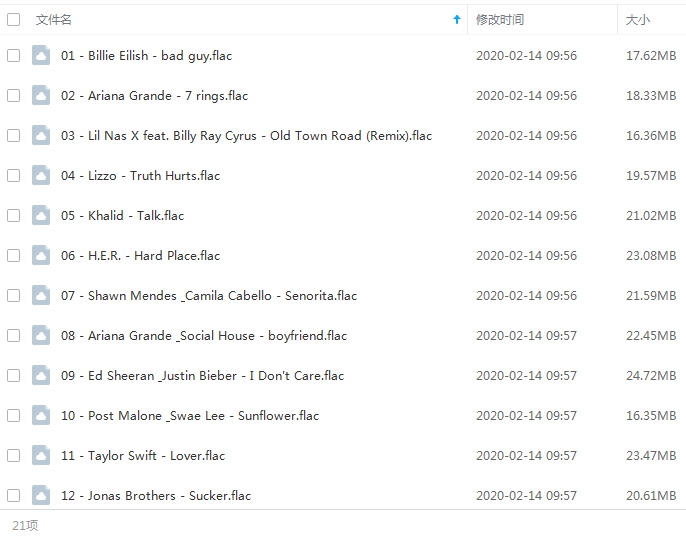Image resolution: width=686 pixels, height=537 pixels.
Task: Click the 21.02MB size value
Action: point(651,215)
